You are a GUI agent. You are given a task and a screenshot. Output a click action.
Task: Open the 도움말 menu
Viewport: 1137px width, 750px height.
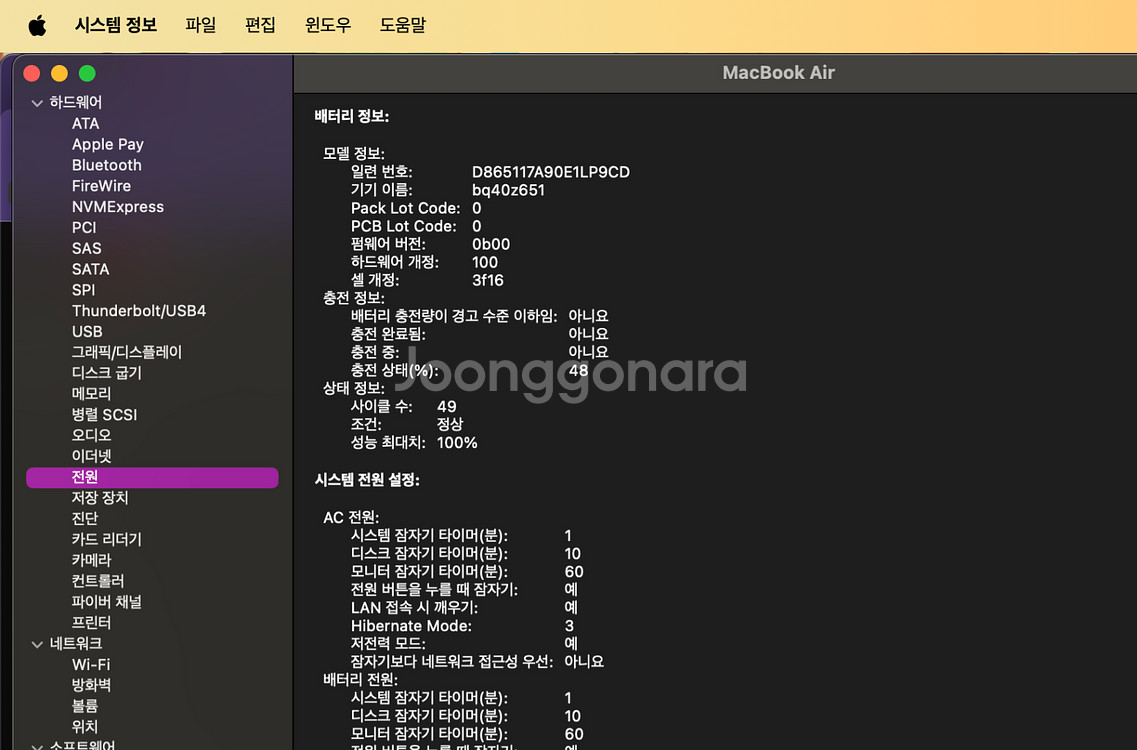pyautogui.click(x=402, y=25)
